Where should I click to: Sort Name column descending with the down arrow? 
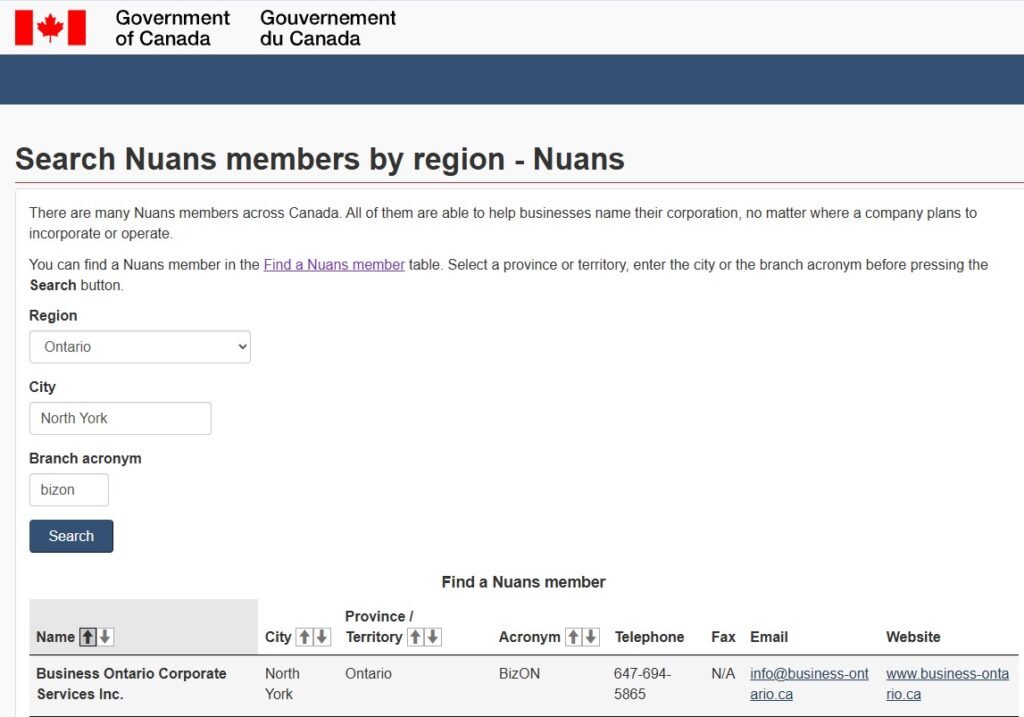(105, 637)
